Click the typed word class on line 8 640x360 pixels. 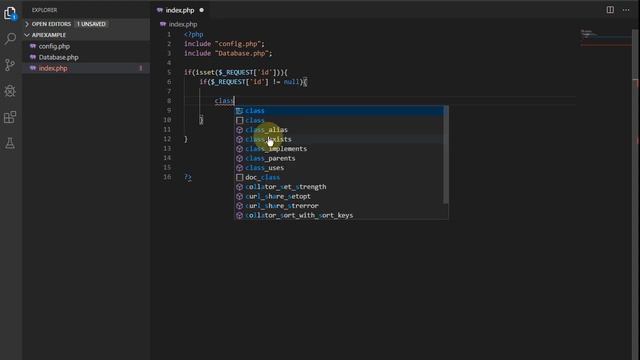click(224, 101)
